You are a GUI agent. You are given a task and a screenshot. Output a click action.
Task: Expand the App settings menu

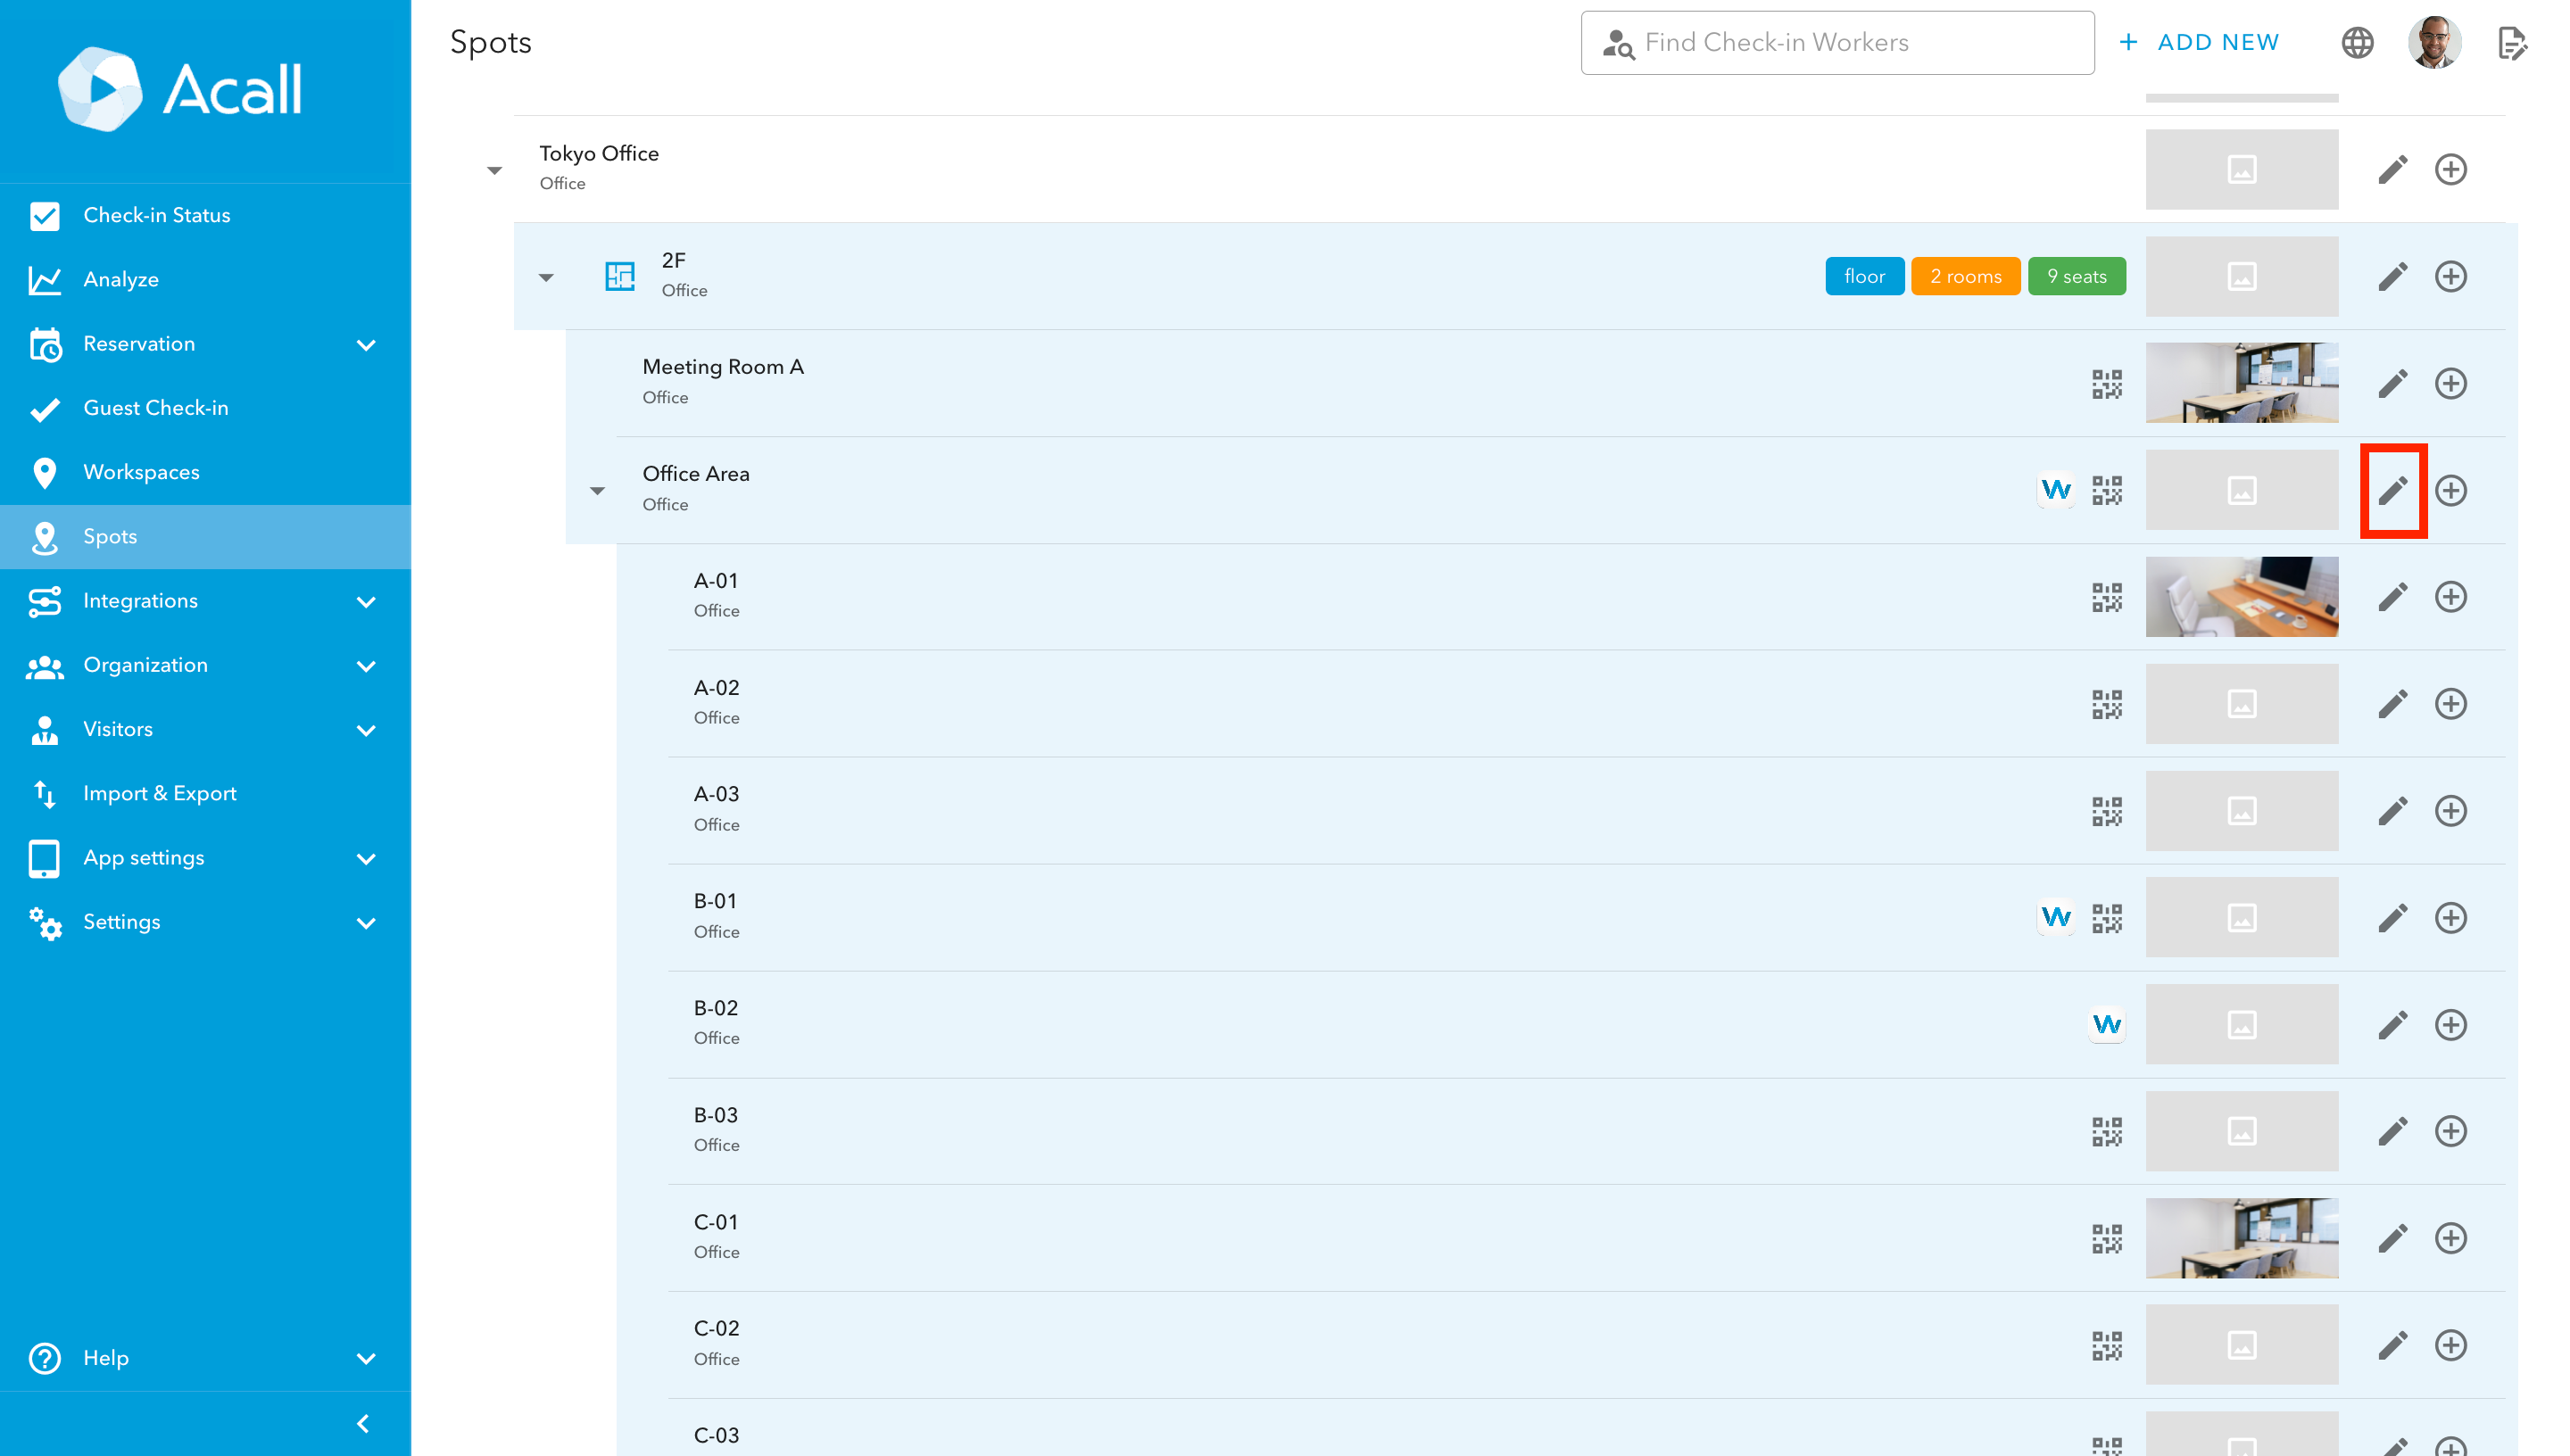coord(366,859)
